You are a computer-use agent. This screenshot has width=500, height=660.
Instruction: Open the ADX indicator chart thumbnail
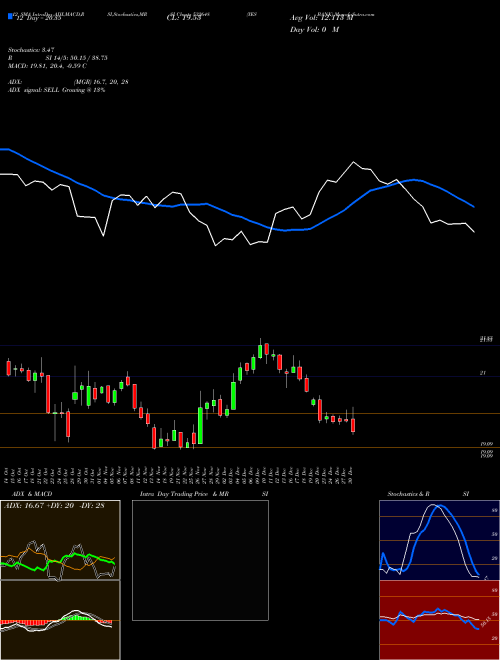(60, 540)
